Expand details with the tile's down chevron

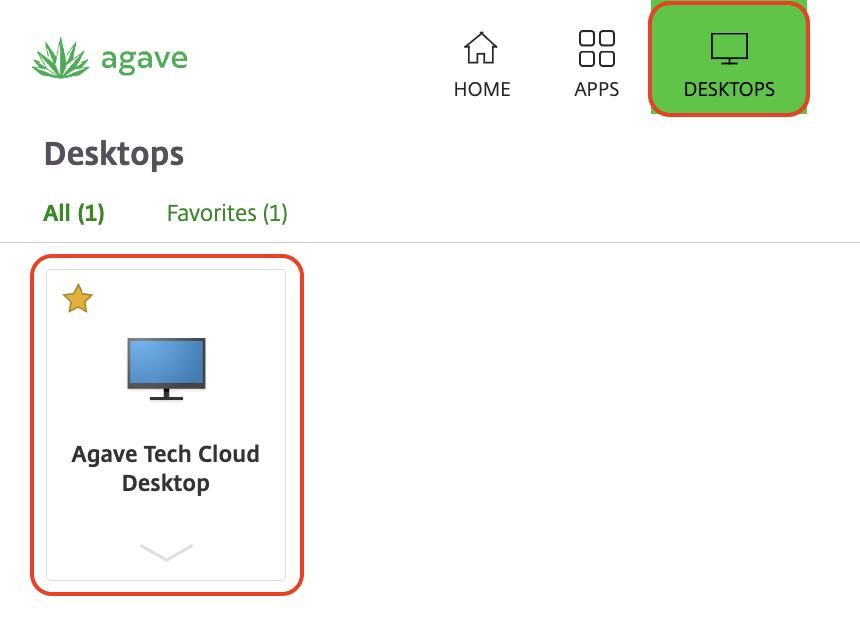[x=166, y=552]
